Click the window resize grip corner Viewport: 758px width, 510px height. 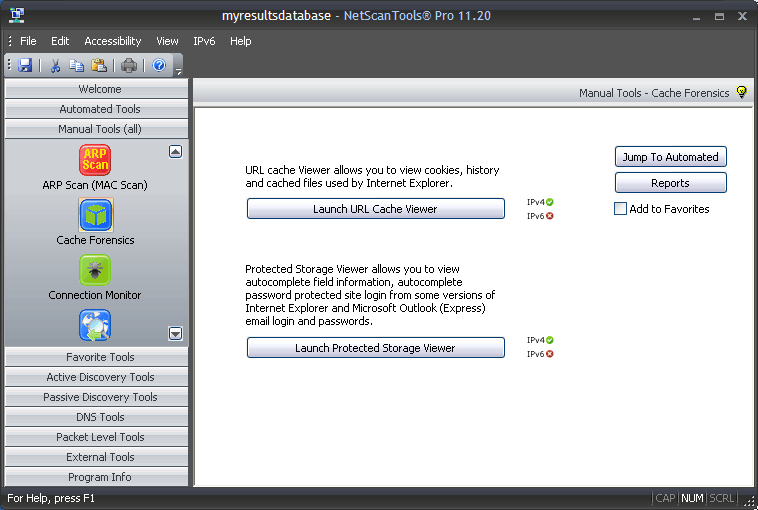[749, 501]
